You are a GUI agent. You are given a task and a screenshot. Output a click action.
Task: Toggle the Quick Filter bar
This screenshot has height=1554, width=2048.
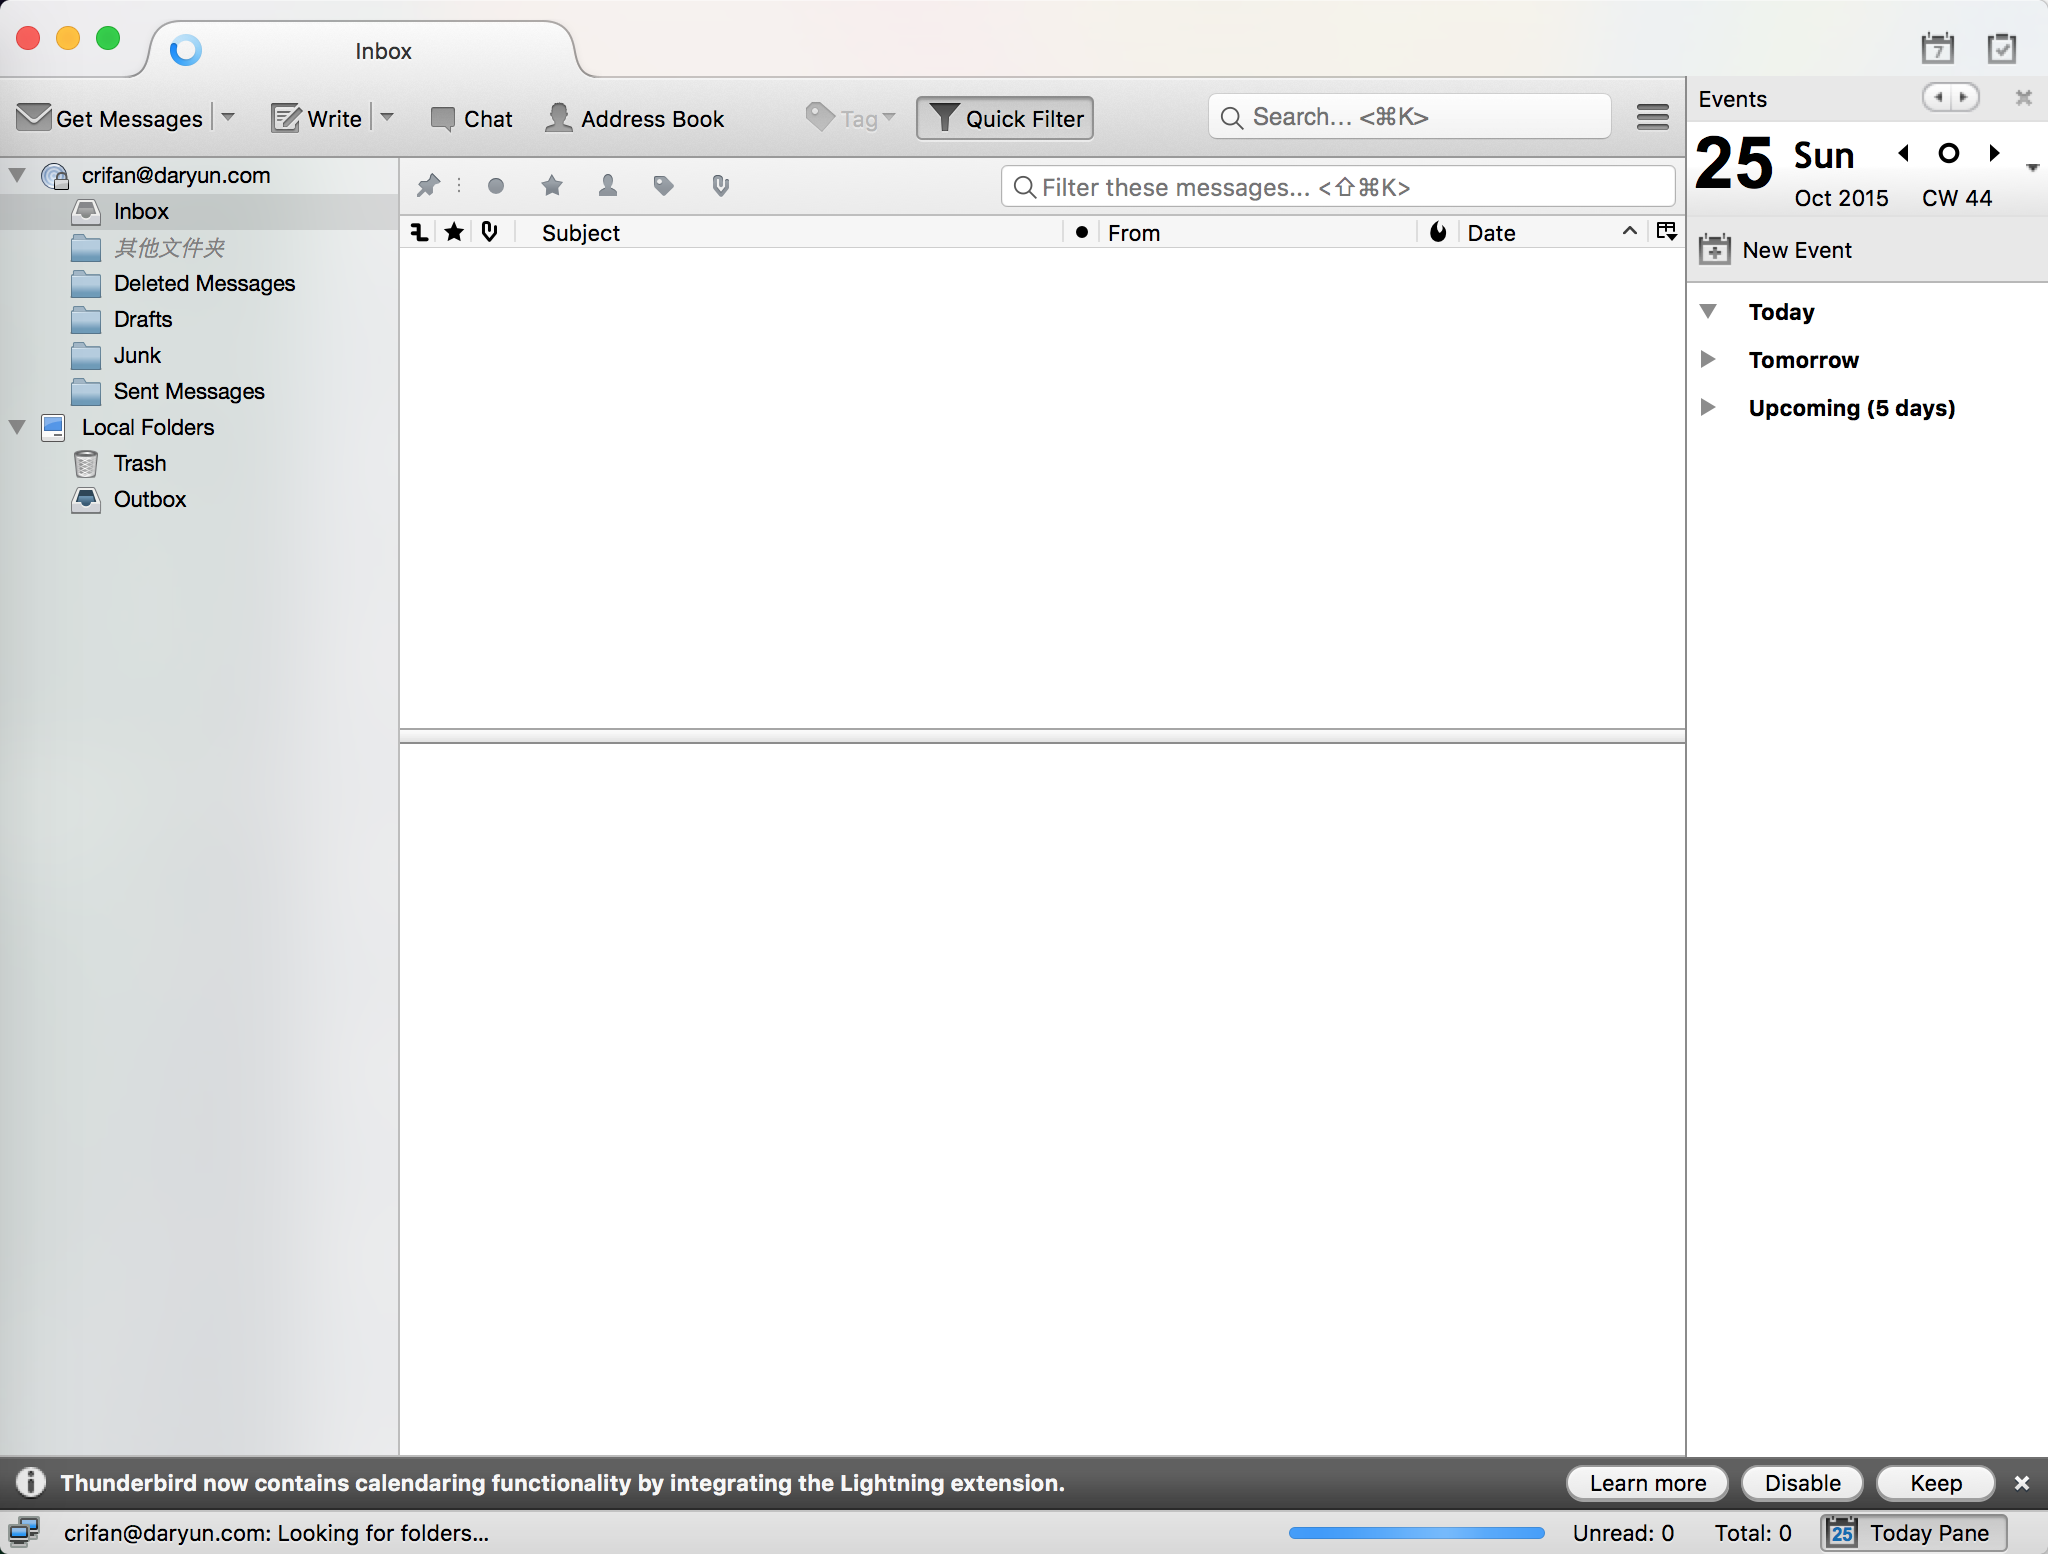tap(1005, 118)
